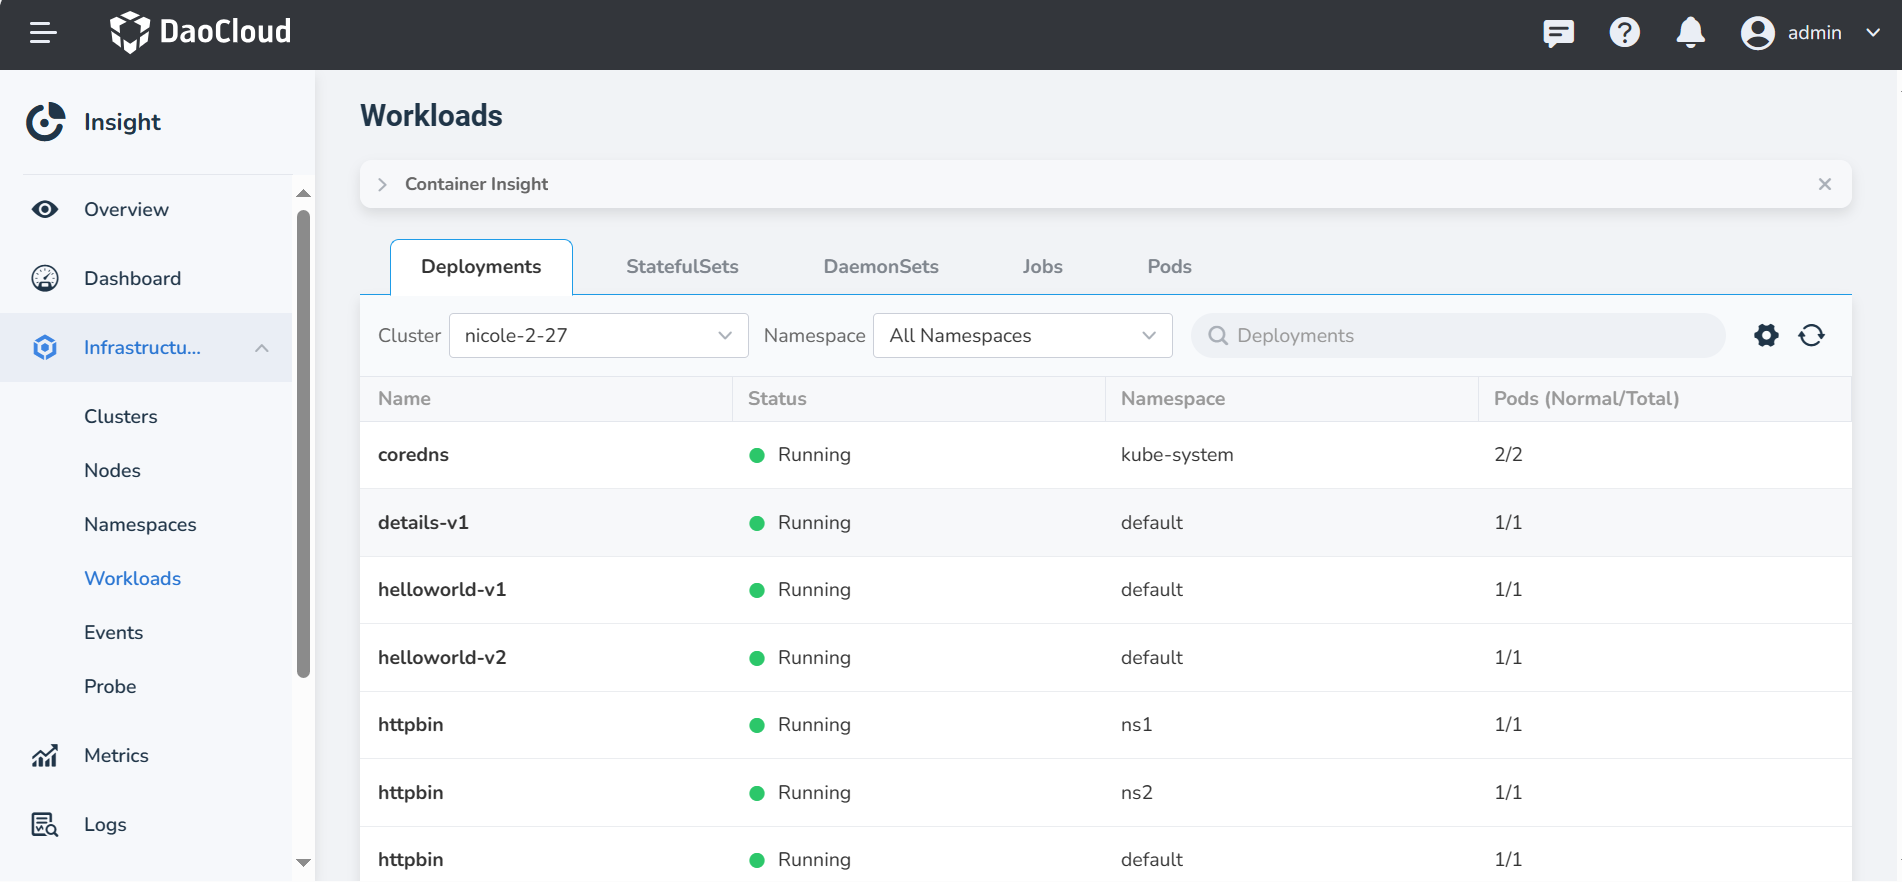Viewport: 1902px width, 882px height.
Task: Click the Infrastructure hexagon icon
Action: pyautogui.click(x=45, y=347)
